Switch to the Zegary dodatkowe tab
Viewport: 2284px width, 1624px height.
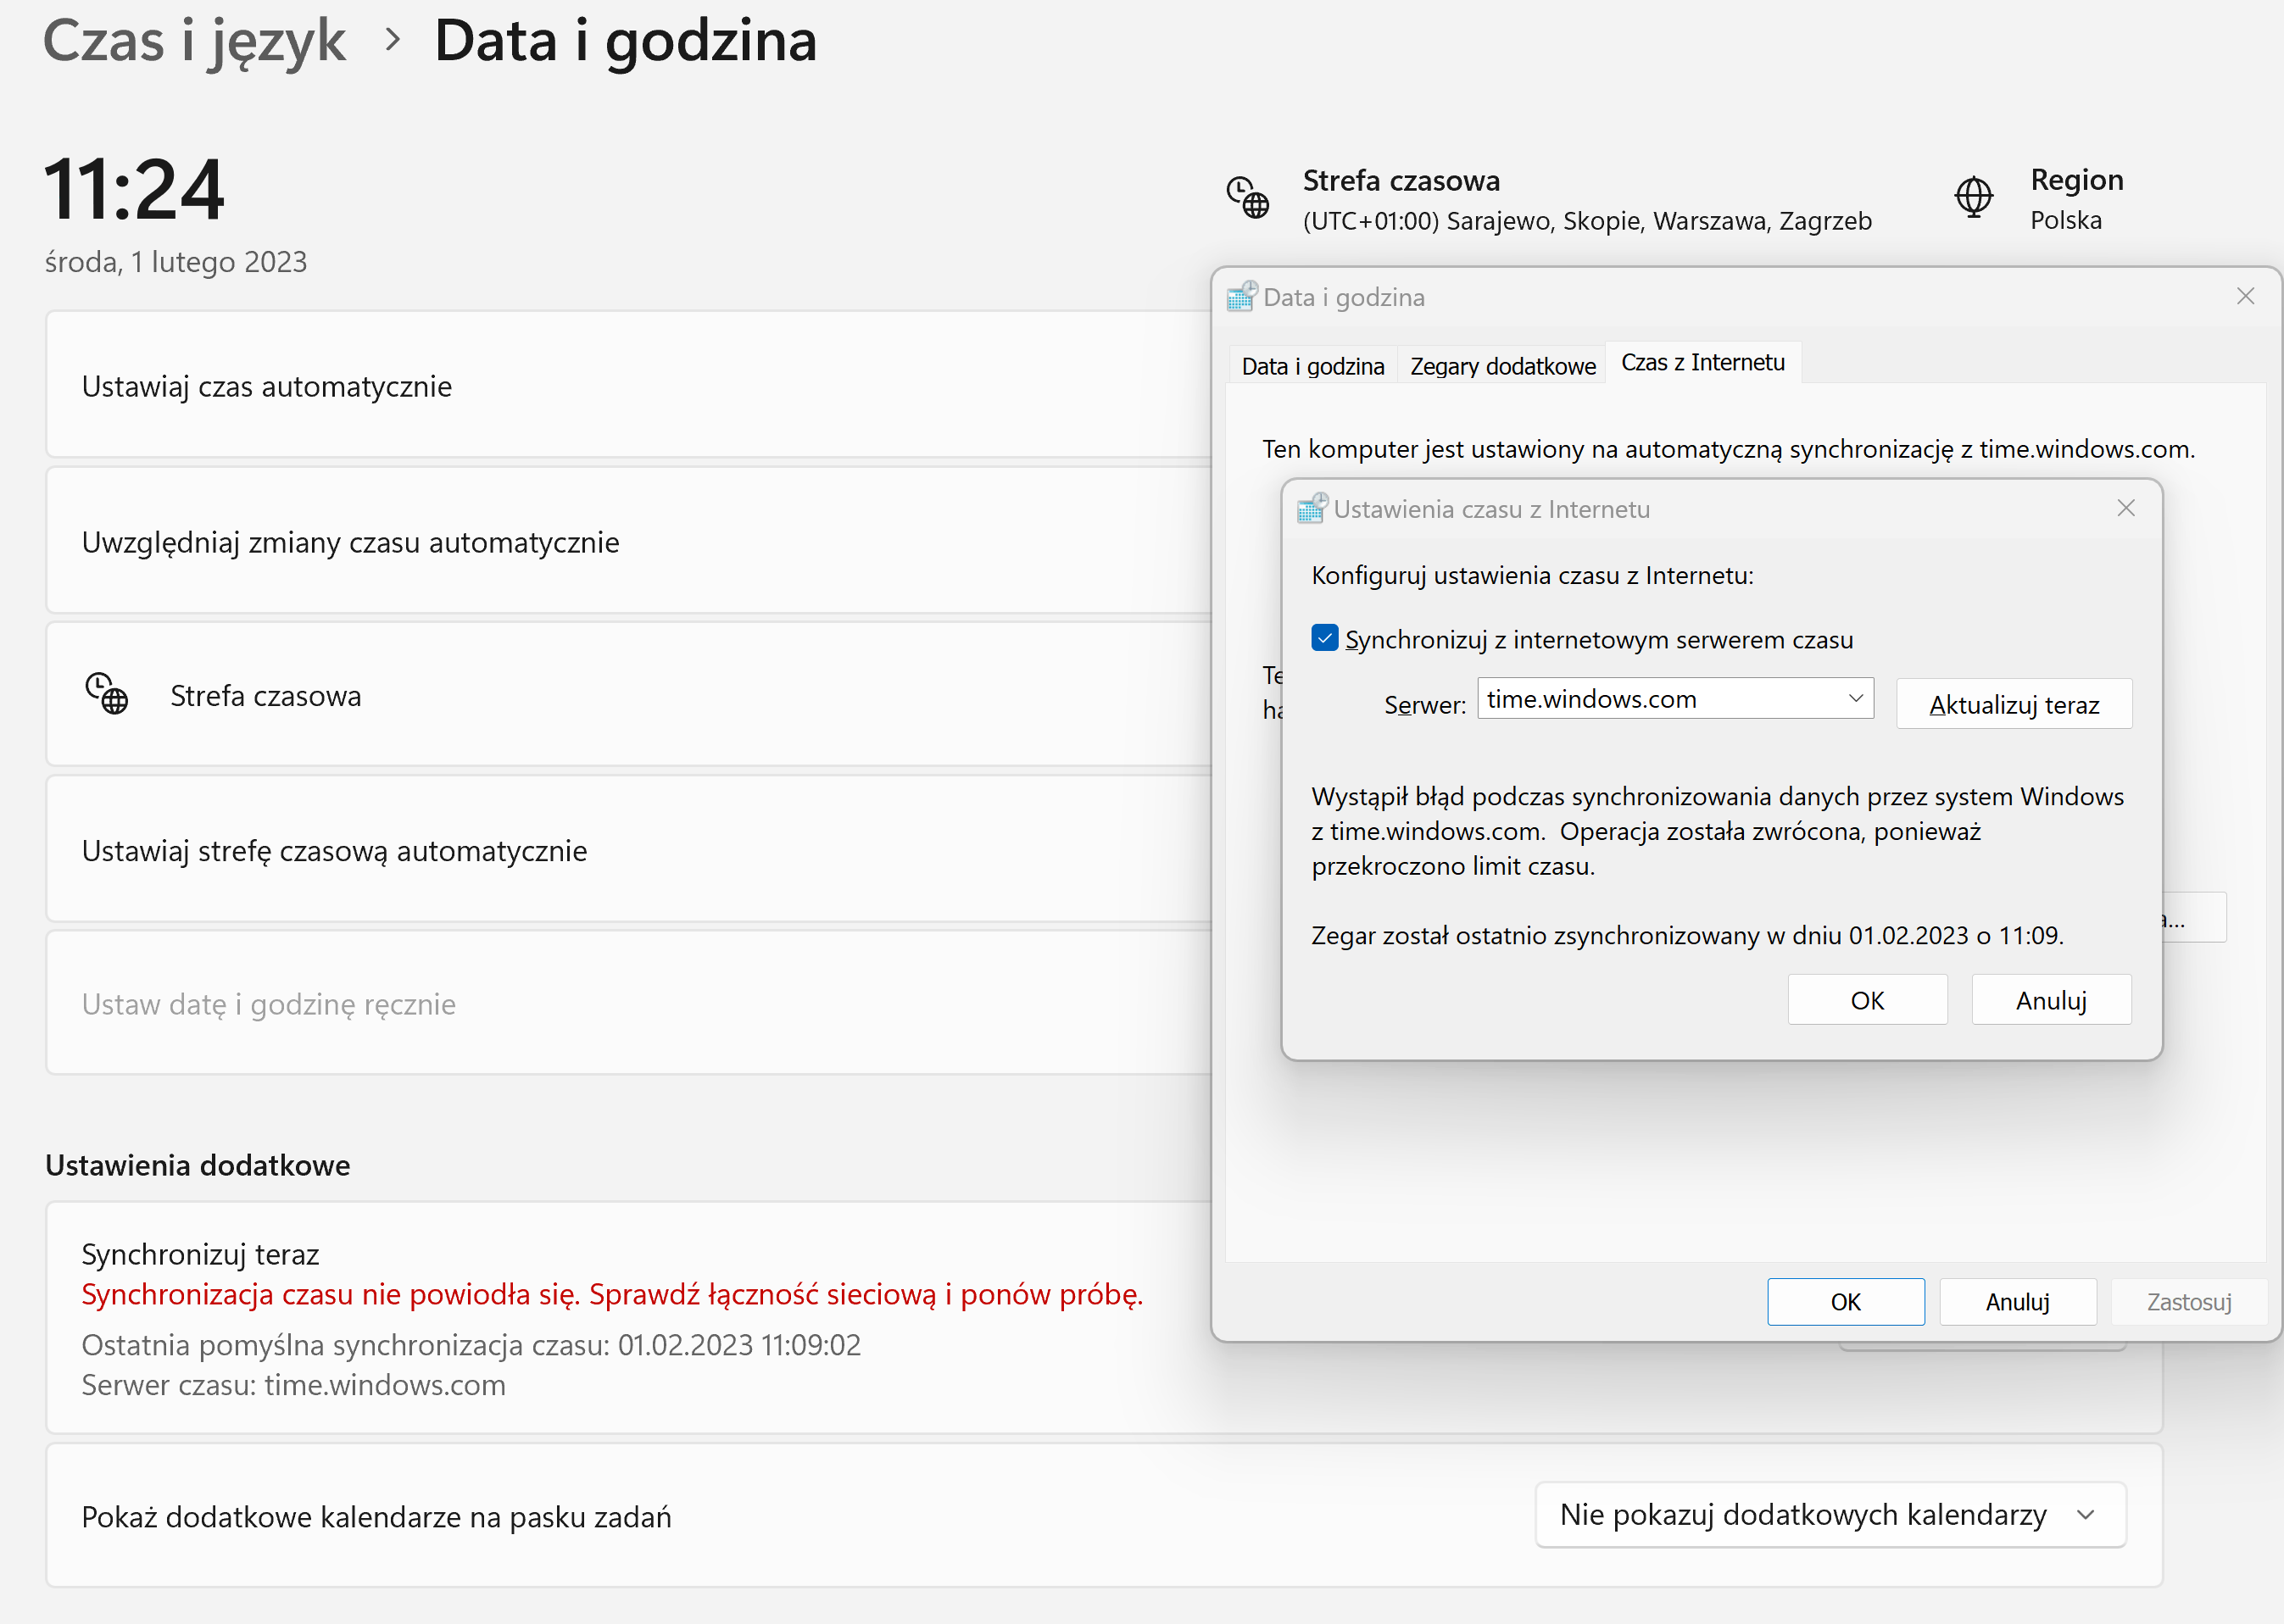(1501, 365)
